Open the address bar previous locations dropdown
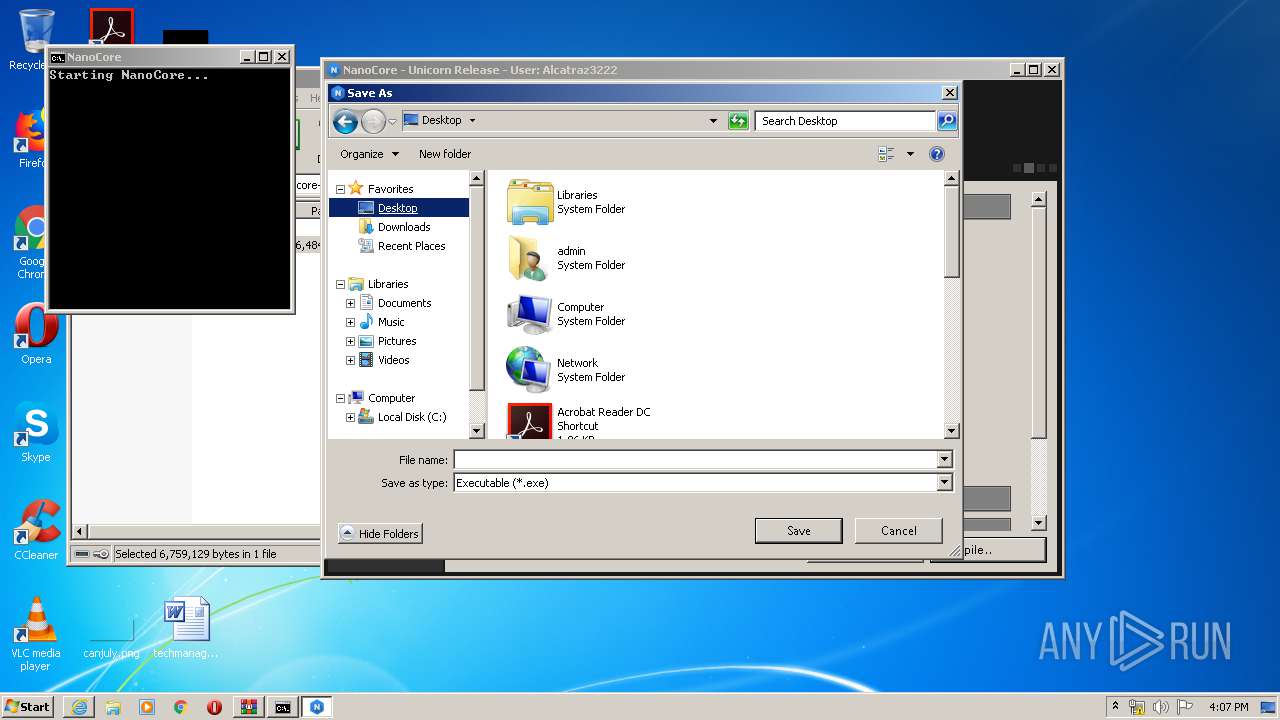 713,121
